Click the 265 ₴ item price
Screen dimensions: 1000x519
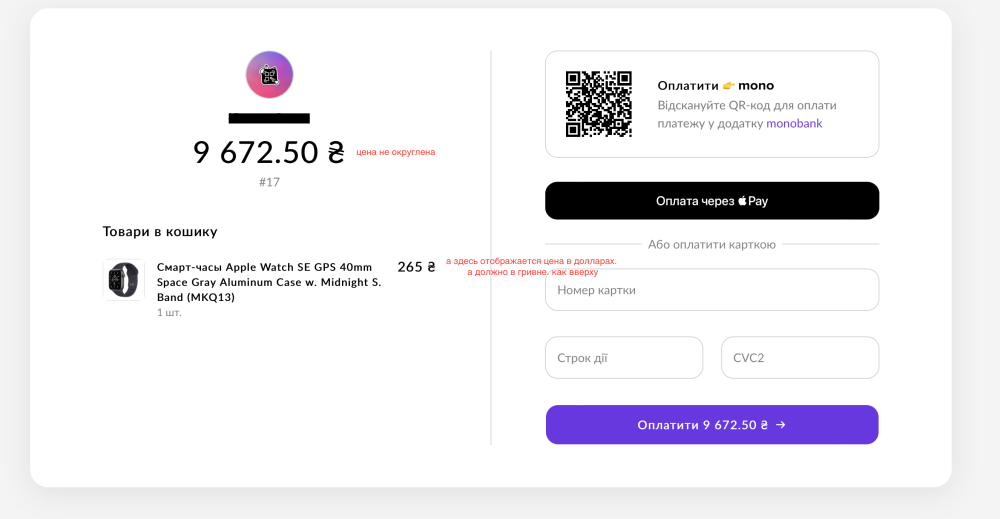[x=416, y=267]
